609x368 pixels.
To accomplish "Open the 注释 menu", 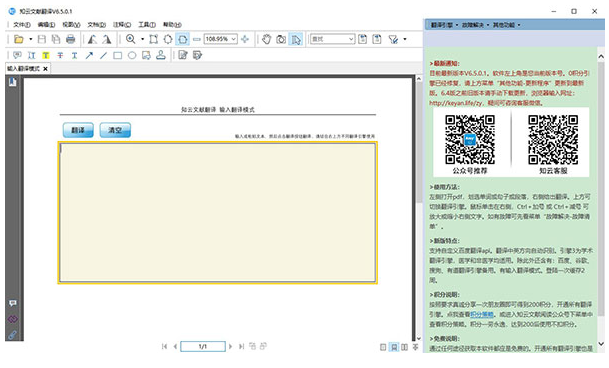I will click(x=122, y=25).
